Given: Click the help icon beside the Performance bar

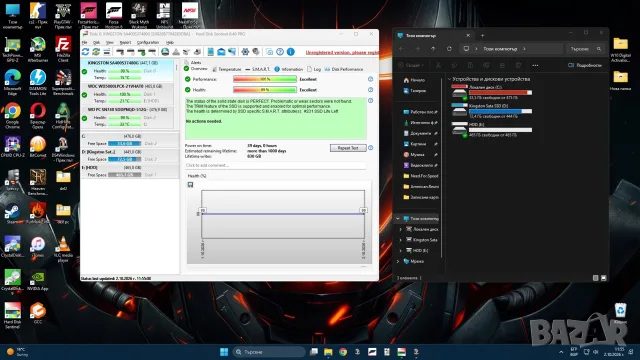Looking at the screenshot, I should click(371, 79).
